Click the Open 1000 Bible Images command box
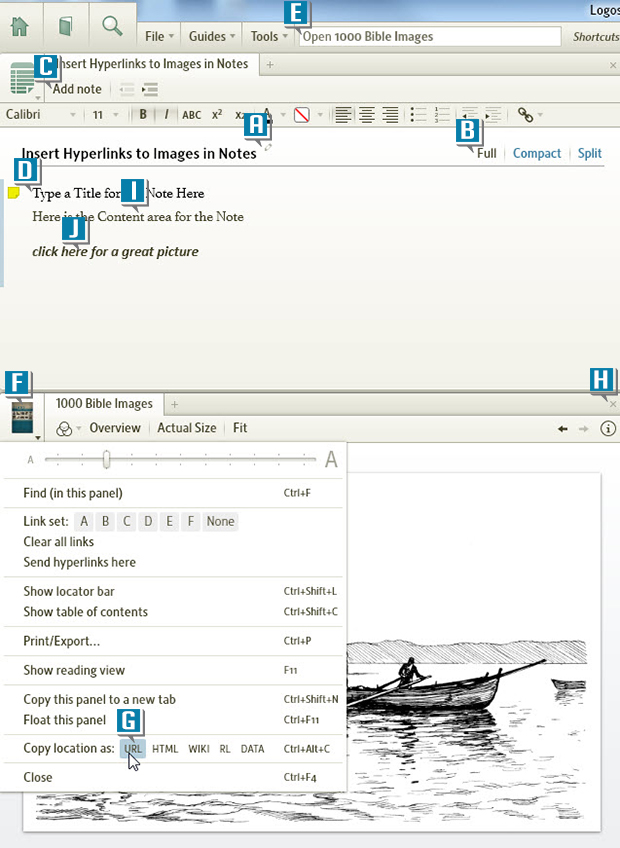Screen dimensions: 620x848 [430, 37]
